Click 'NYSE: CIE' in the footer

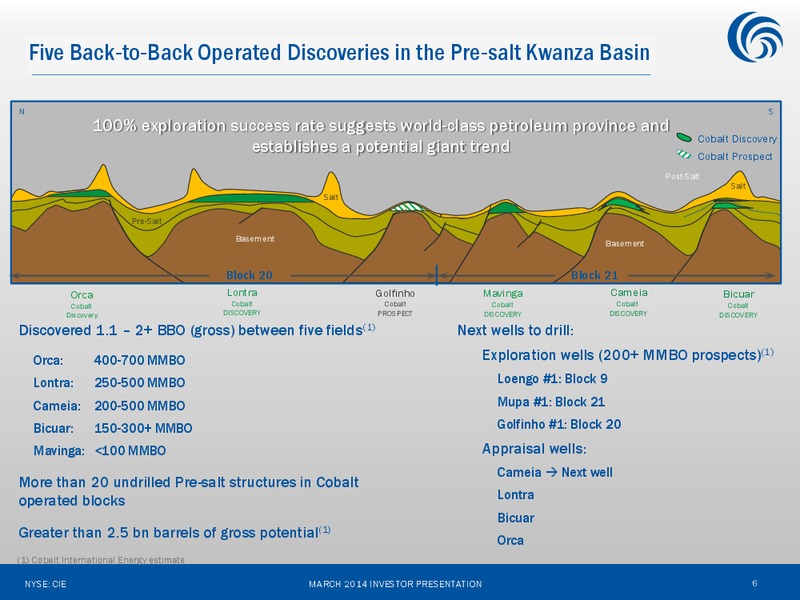tap(45, 584)
